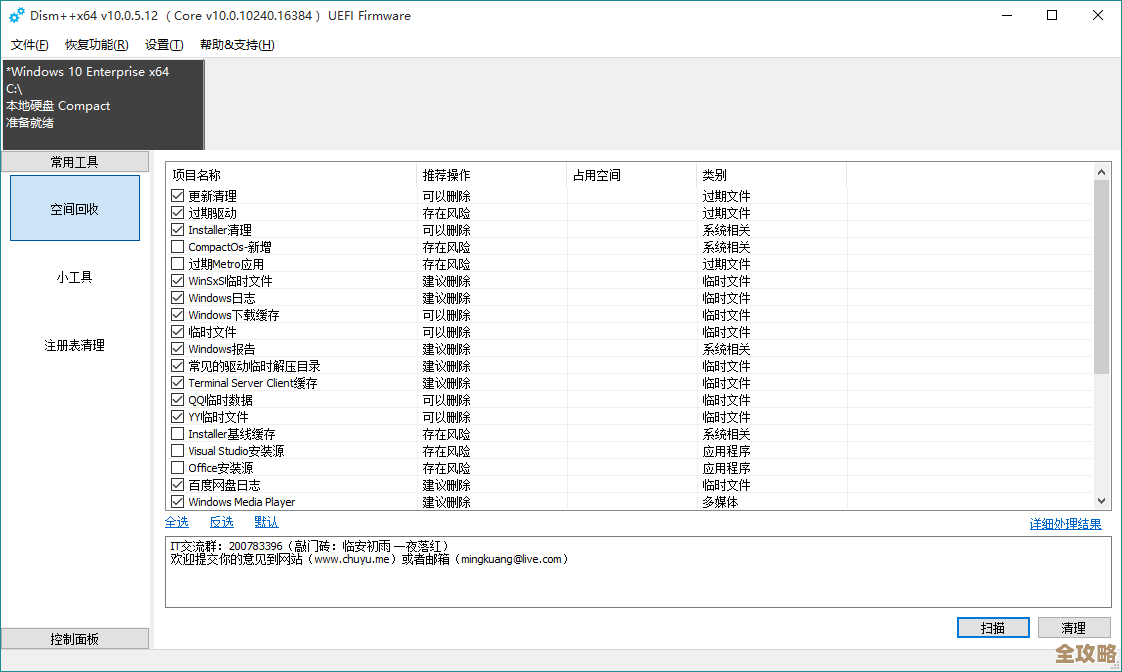Uncheck the 更新清理 item
1122x672 pixels.
coord(177,195)
